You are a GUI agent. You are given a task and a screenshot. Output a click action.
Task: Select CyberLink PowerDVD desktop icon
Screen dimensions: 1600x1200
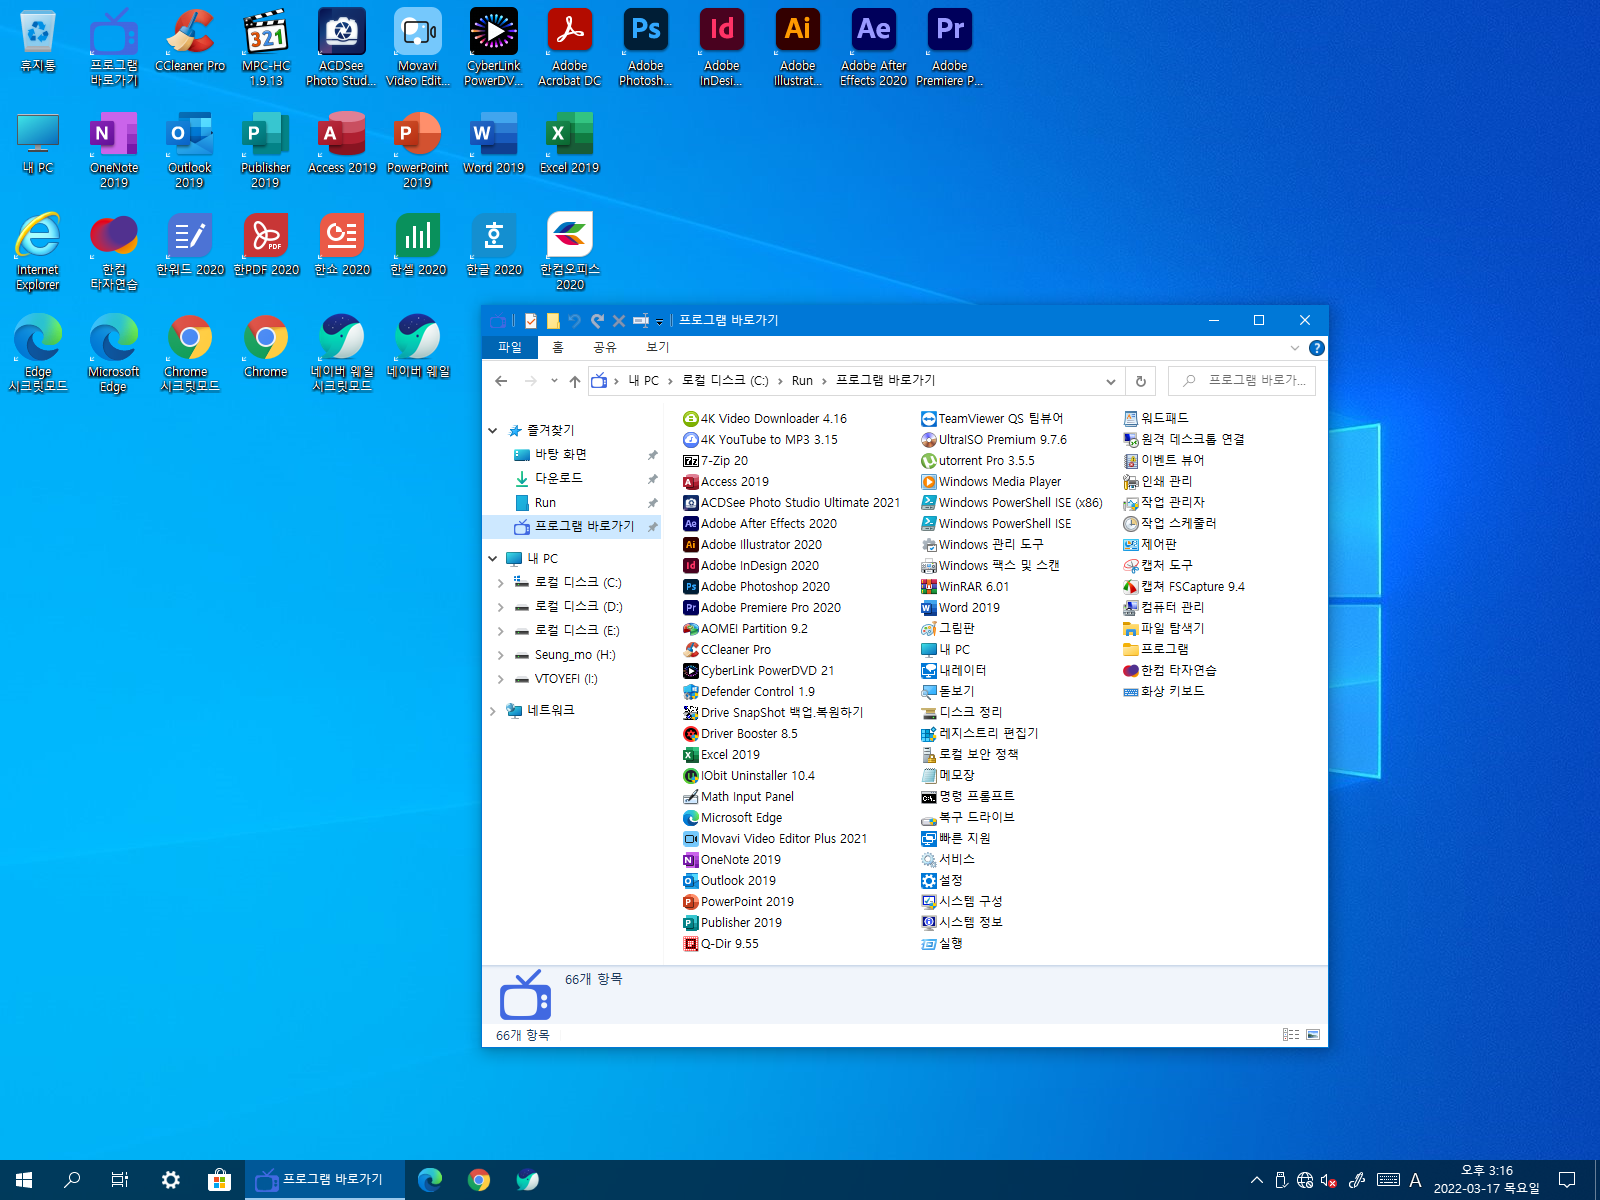pos(494,47)
